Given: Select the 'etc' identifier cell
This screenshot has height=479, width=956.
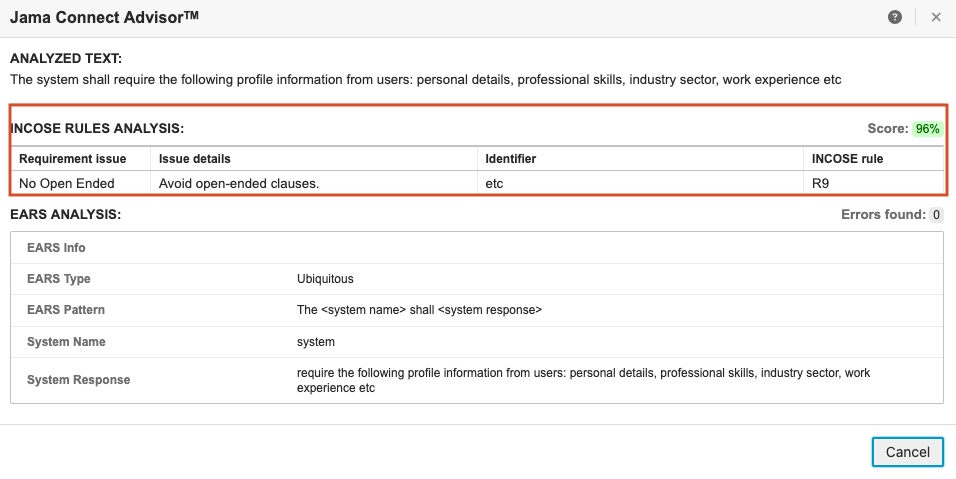Looking at the screenshot, I should [494, 183].
